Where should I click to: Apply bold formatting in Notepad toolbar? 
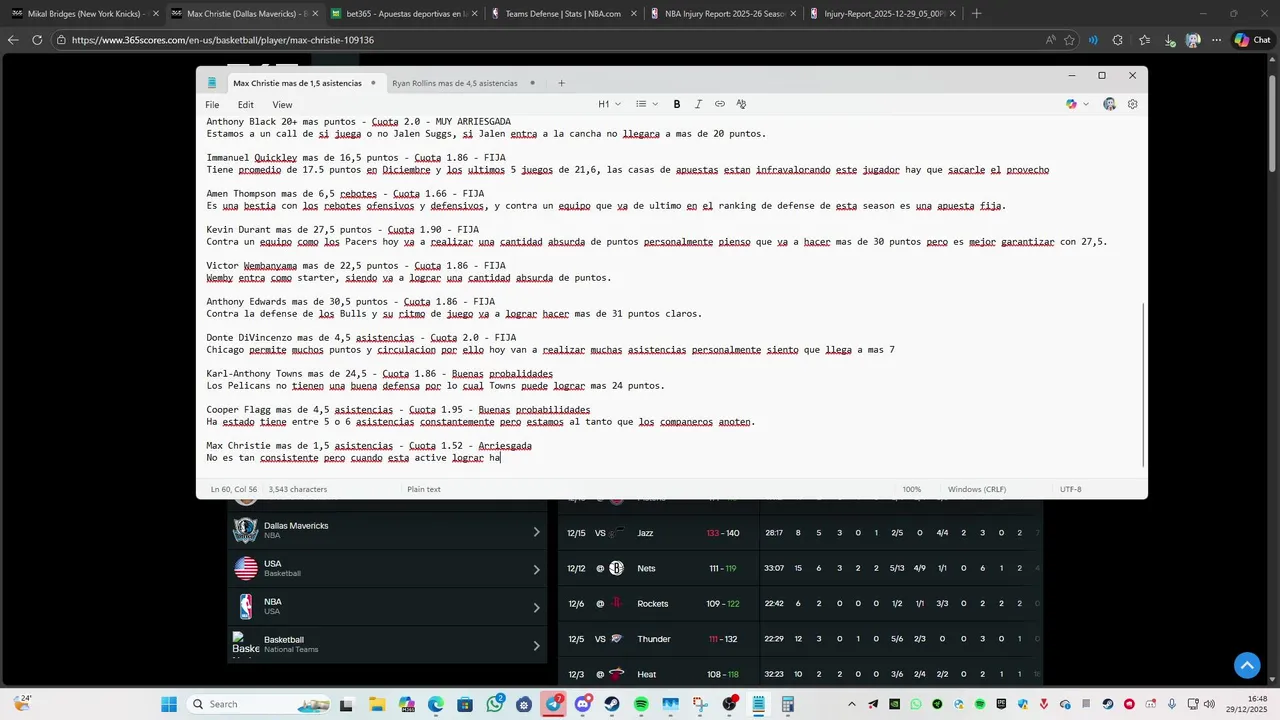[677, 104]
